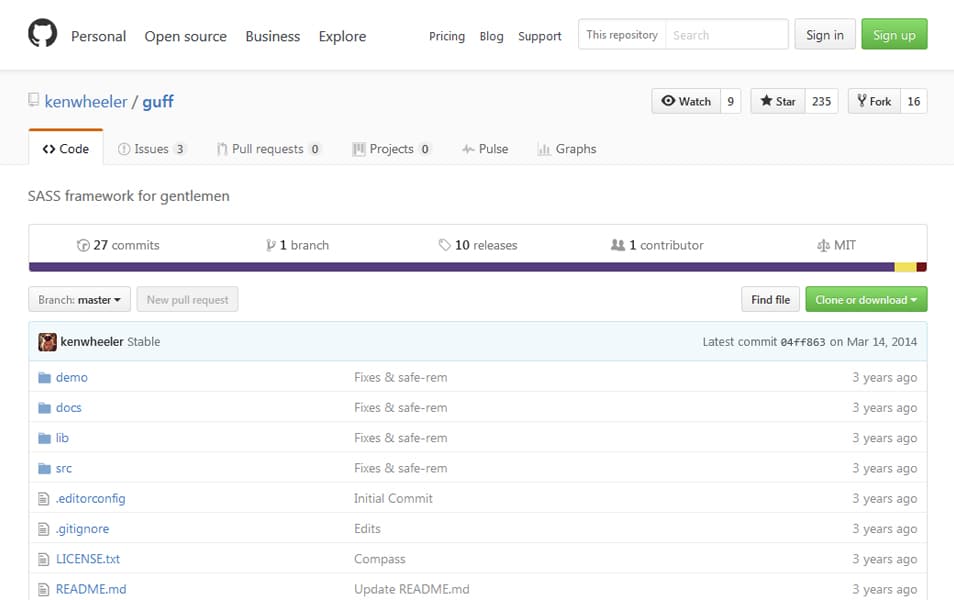Click the Star icon to star guff

pyautogui.click(x=764, y=101)
